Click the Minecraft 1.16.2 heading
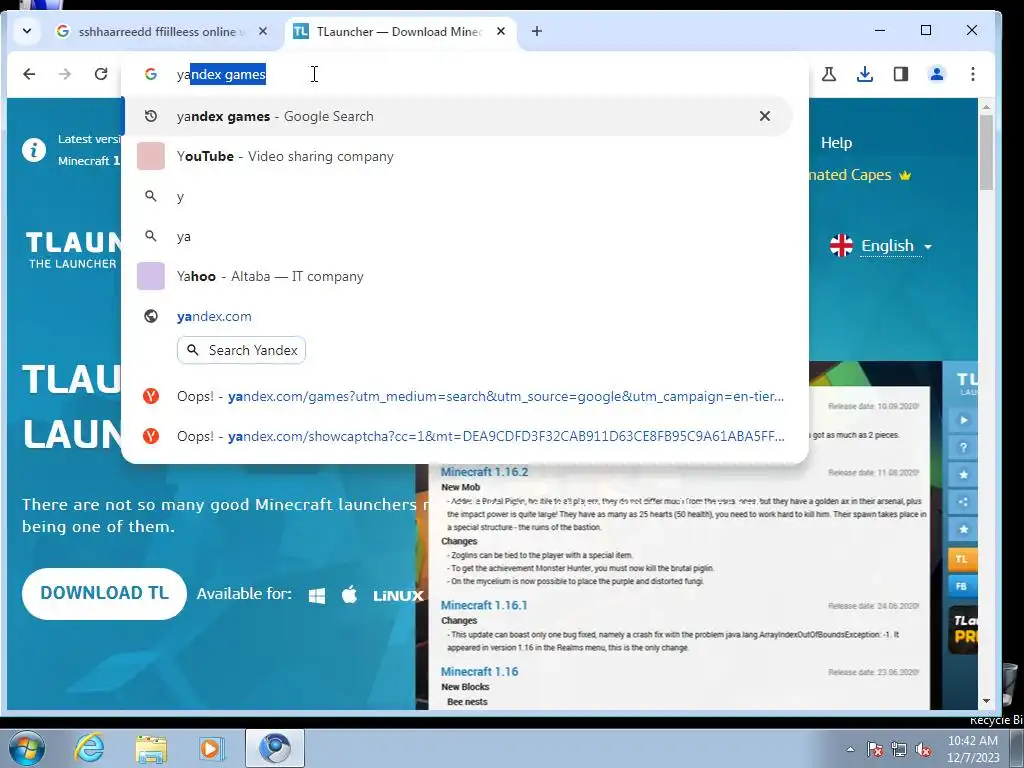 484,472
